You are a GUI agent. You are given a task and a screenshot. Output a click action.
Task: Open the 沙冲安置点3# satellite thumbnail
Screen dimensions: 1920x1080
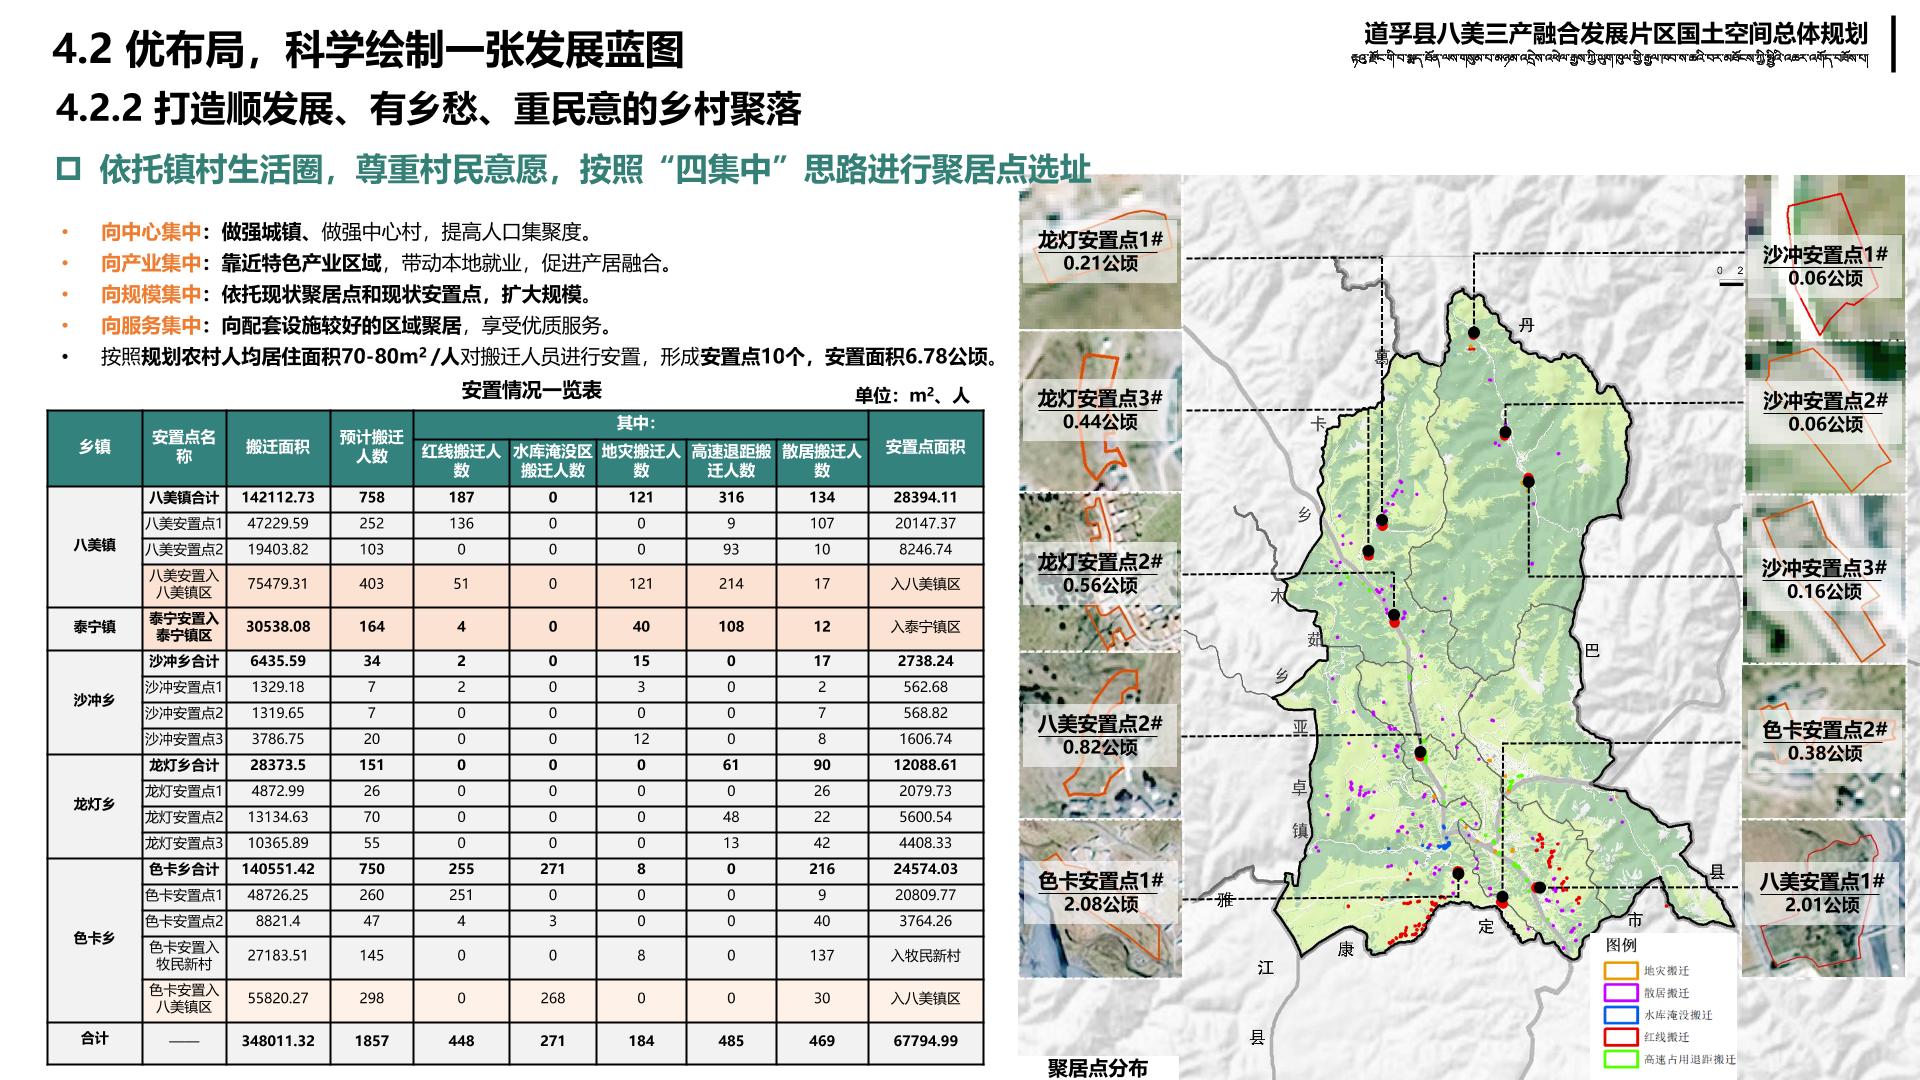[x=1825, y=580]
